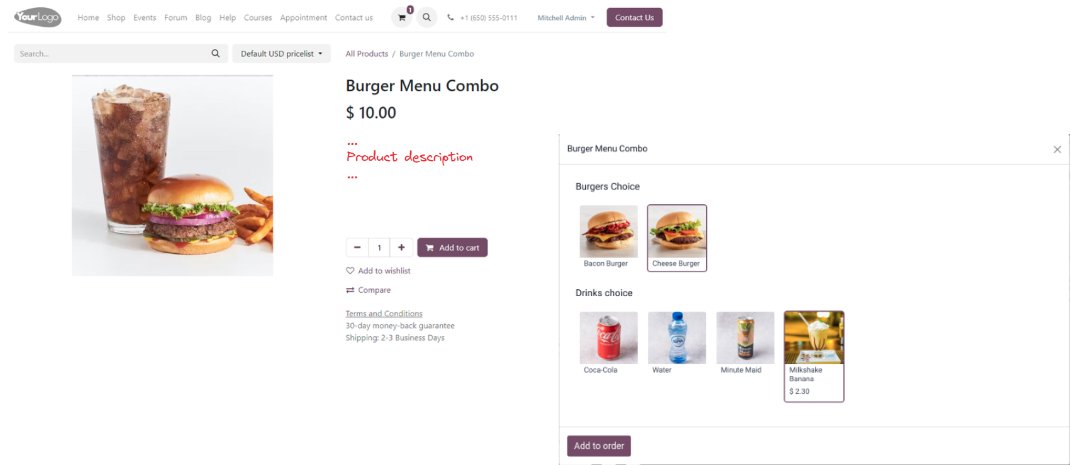Click the Add to cart button
Screen dimensions: 1071x465
click(452, 248)
